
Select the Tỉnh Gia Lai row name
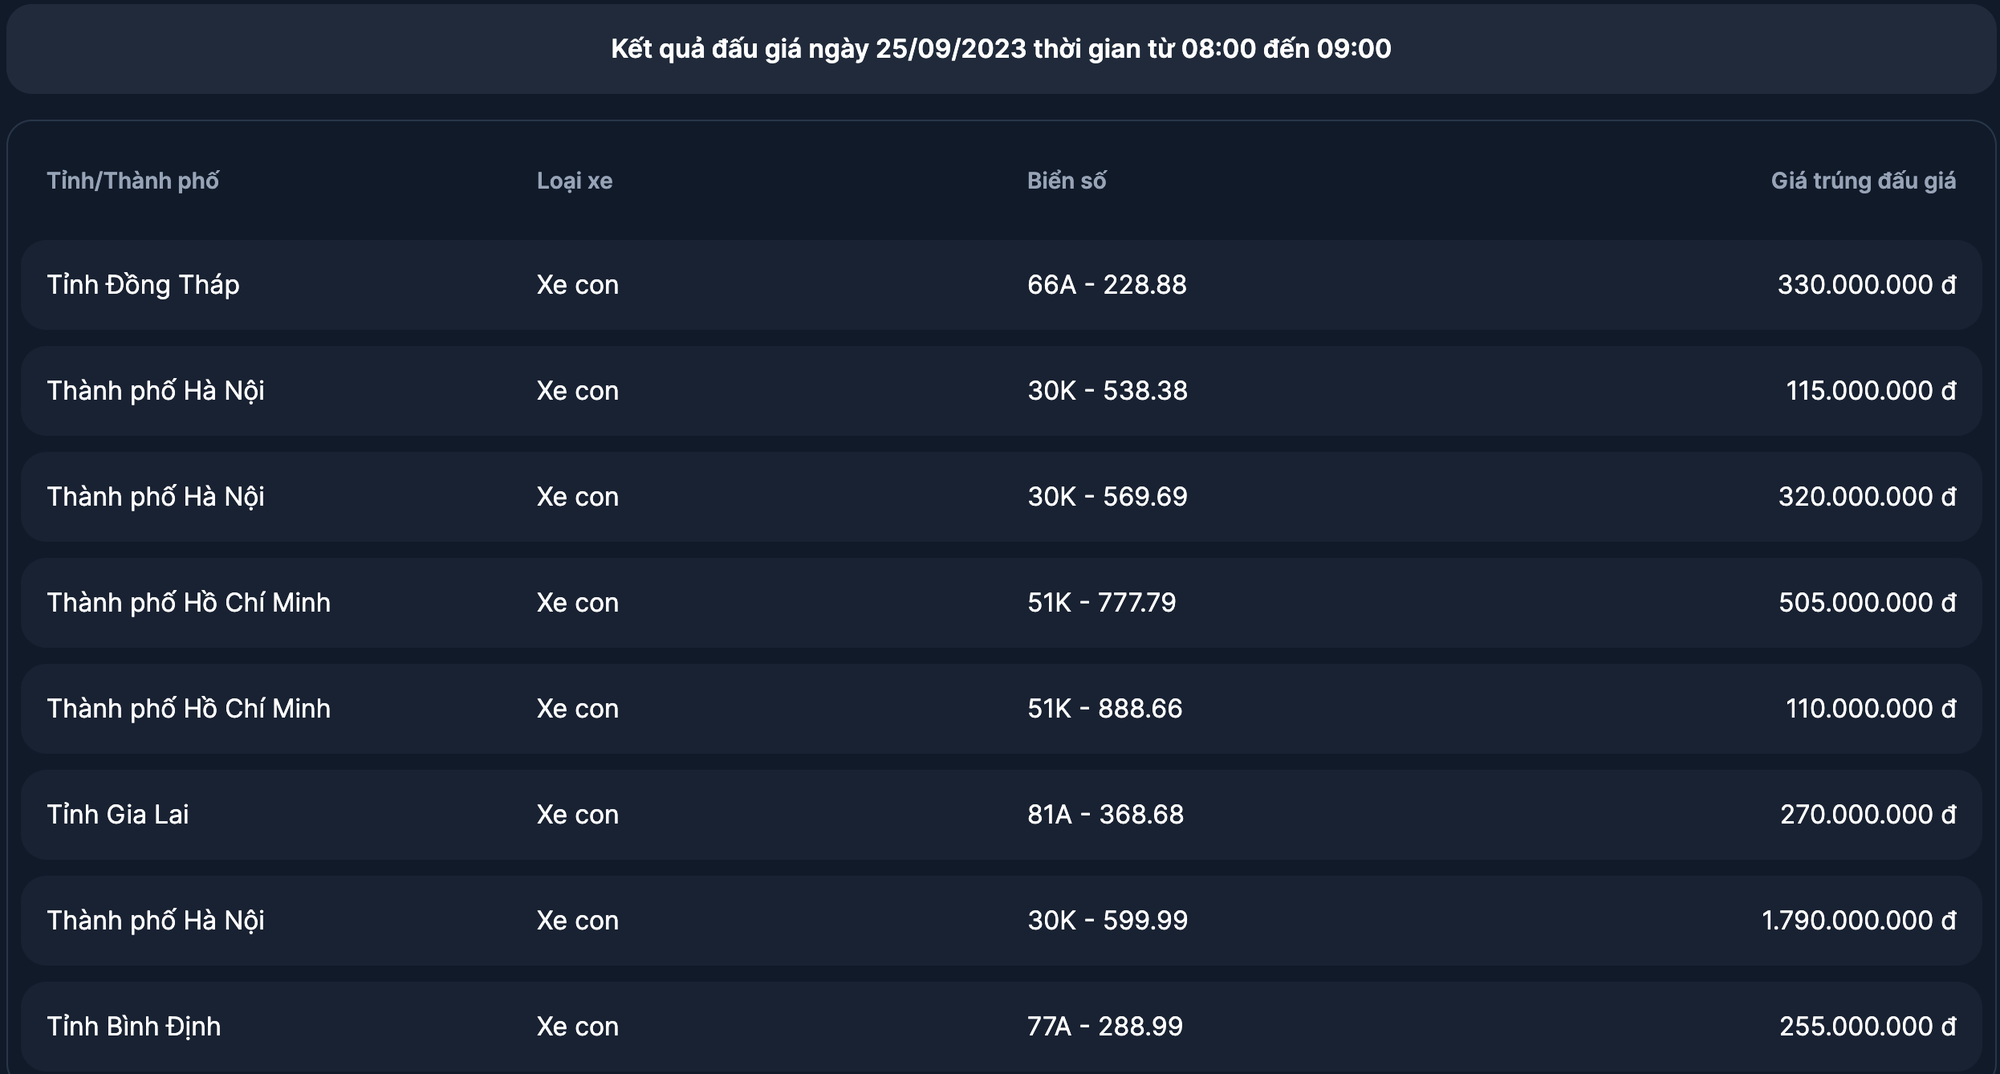tap(118, 815)
